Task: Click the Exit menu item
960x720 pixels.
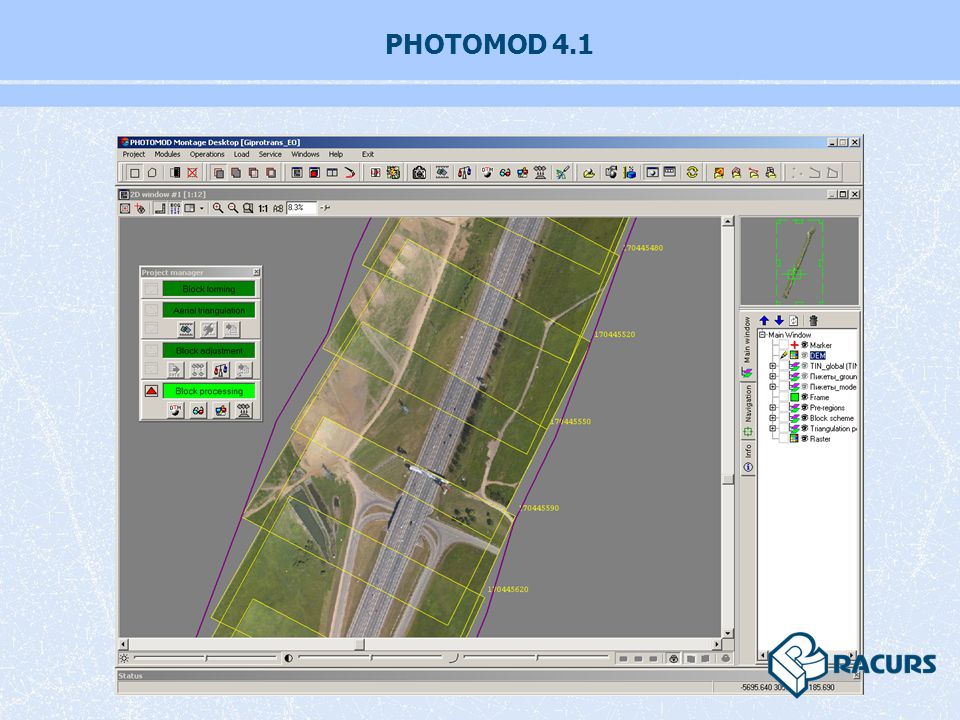Action: tap(367, 154)
